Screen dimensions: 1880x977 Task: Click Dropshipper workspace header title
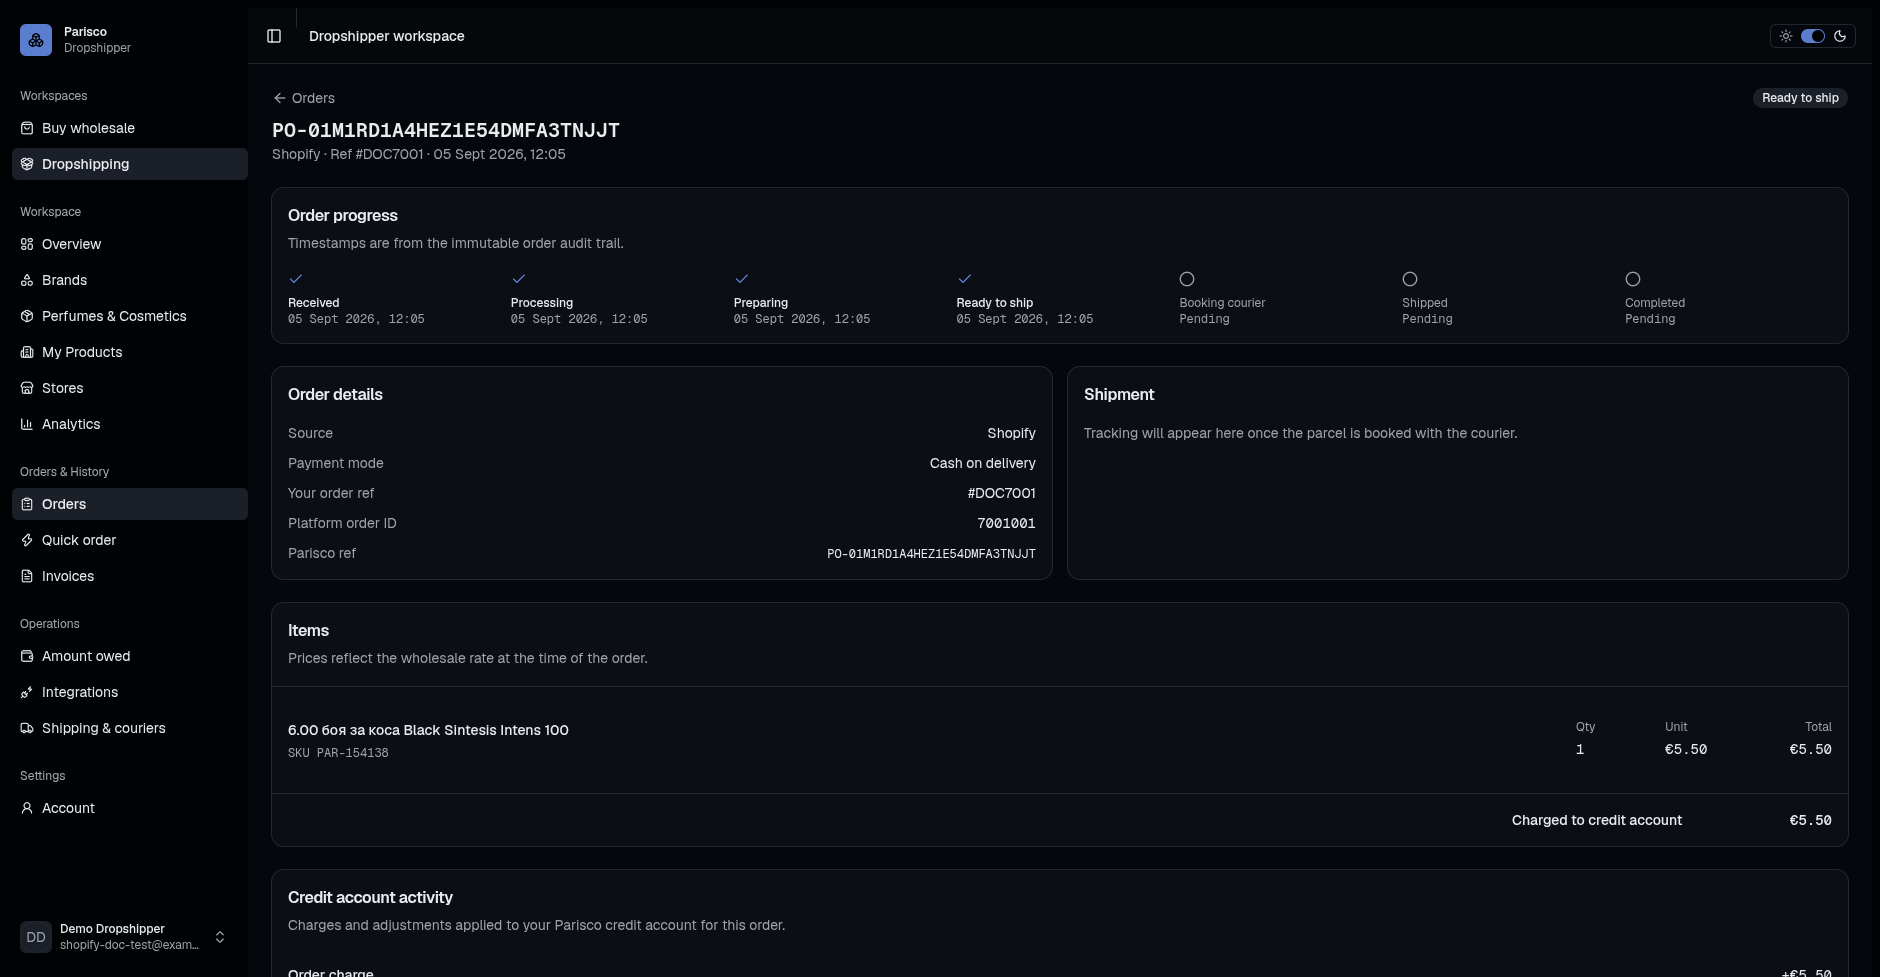(387, 36)
